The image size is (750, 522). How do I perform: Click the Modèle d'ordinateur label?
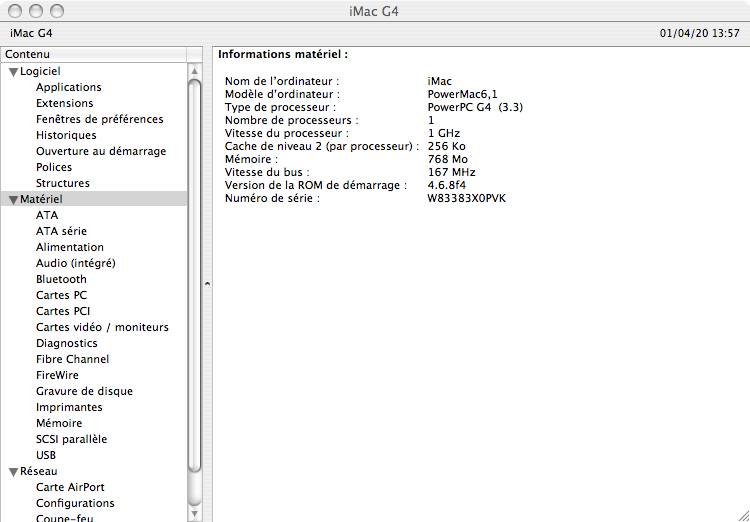pyautogui.click(x=282, y=94)
